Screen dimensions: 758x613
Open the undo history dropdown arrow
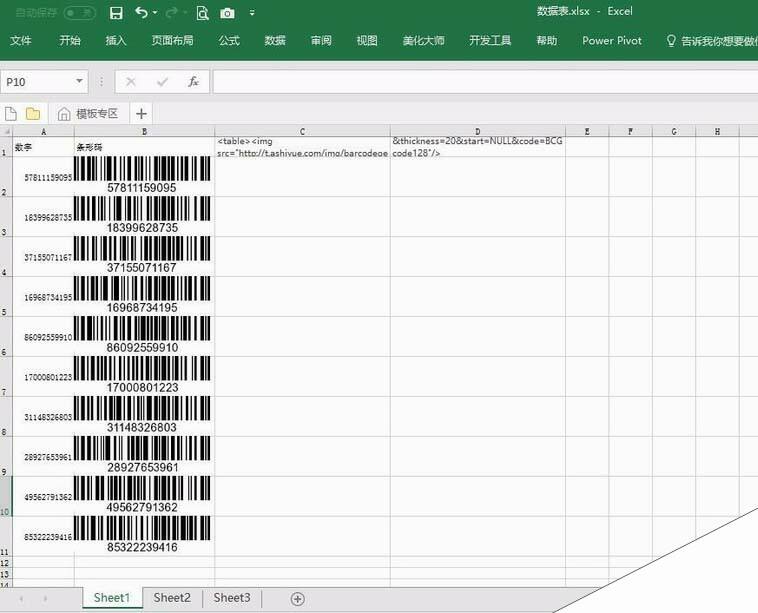(x=155, y=13)
